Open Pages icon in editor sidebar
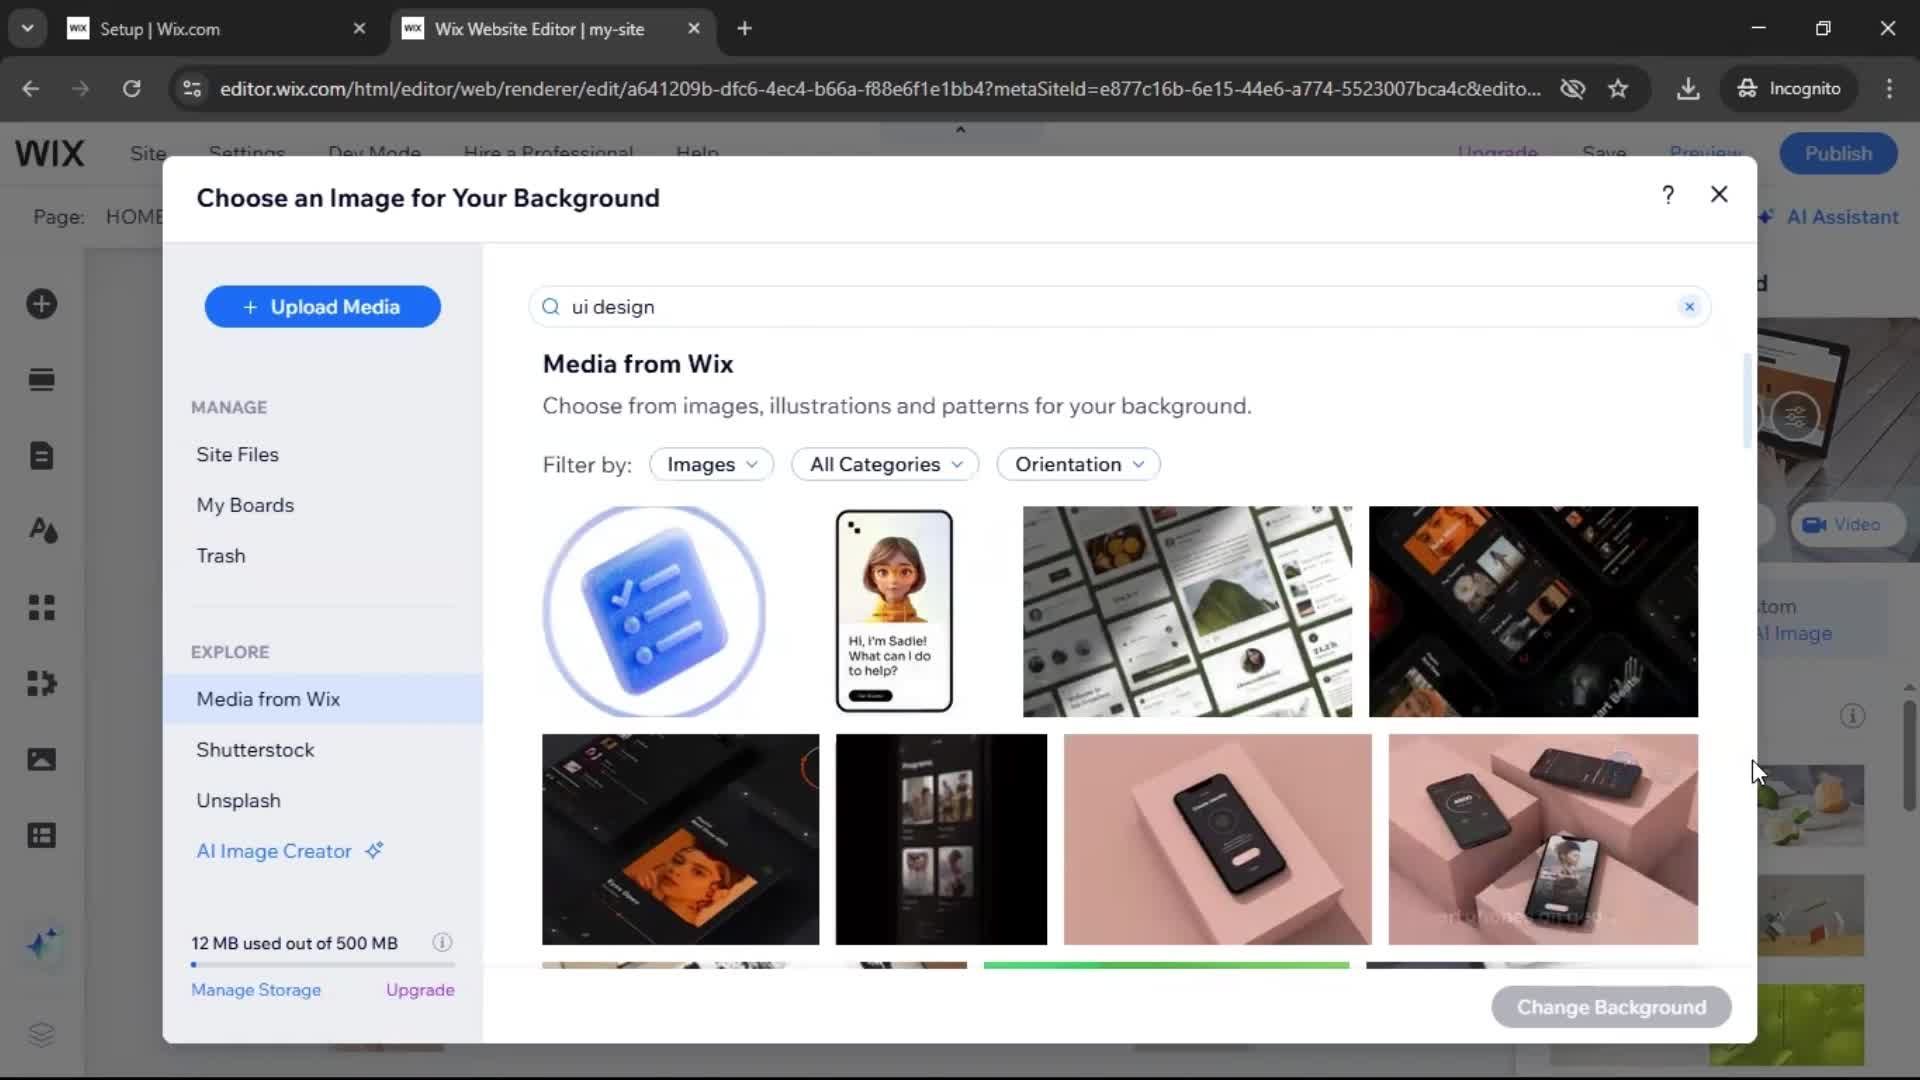Viewport: 1920px width, 1080px height. [x=42, y=456]
